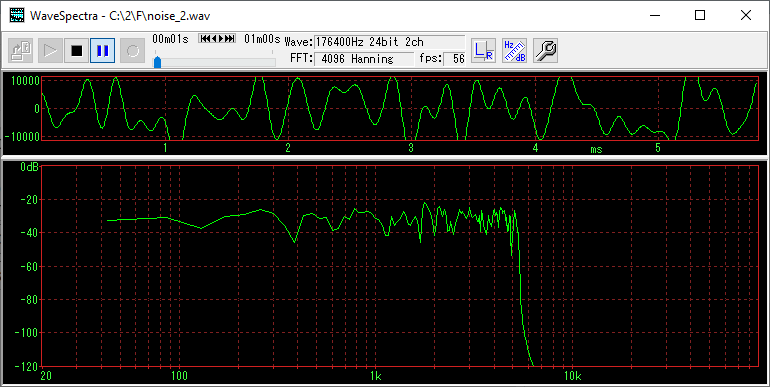Click the Wave format field showing 176400Hz 24bit 2ch
Image resolution: width=770 pixels, height=387 pixels.
click(x=389, y=42)
